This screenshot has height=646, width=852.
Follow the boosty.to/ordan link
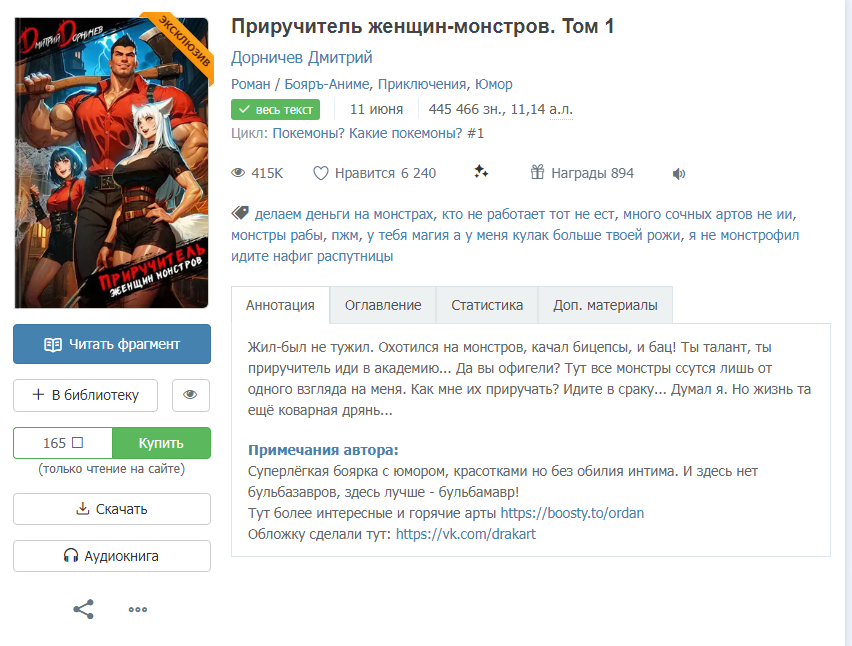click(572, 513)
